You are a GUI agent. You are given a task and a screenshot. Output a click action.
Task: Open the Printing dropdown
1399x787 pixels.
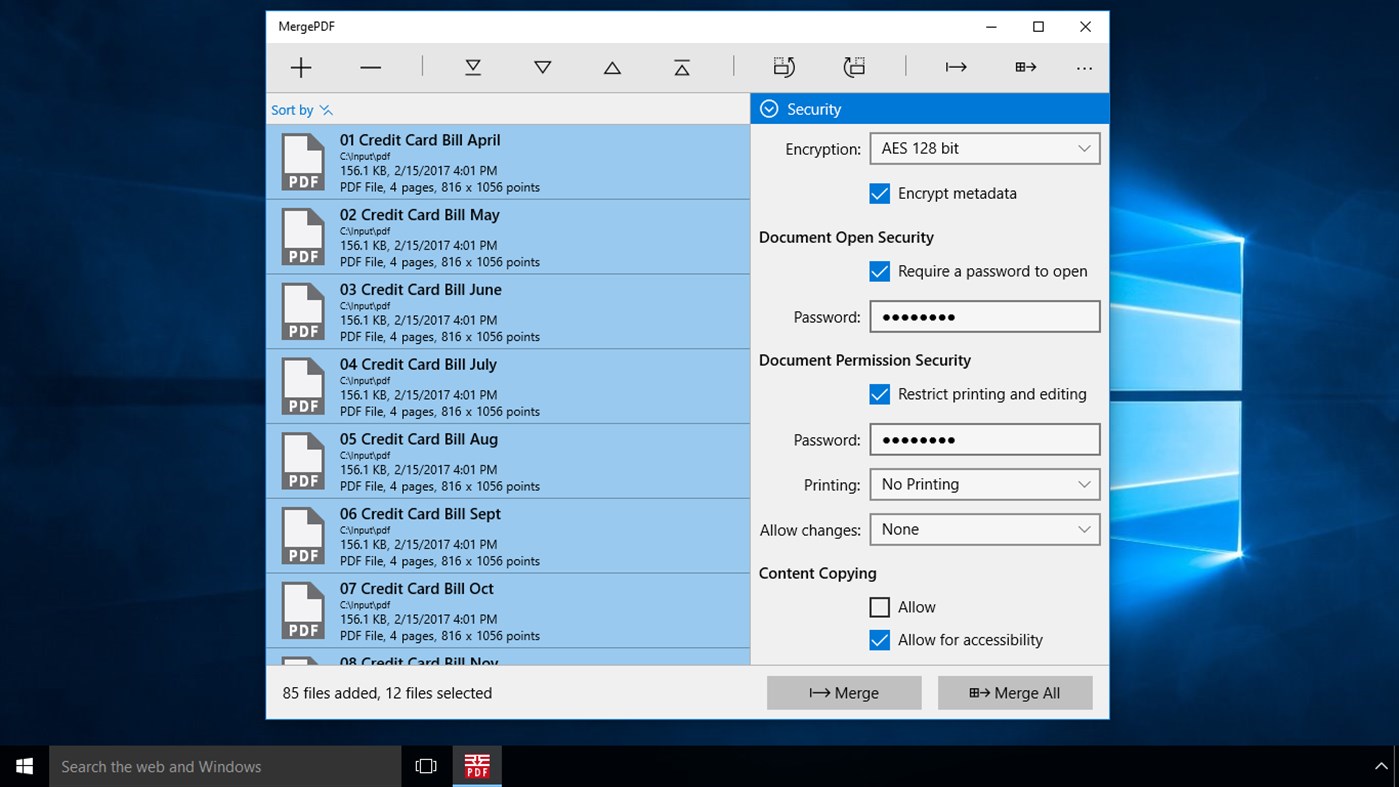pos(984,484)
